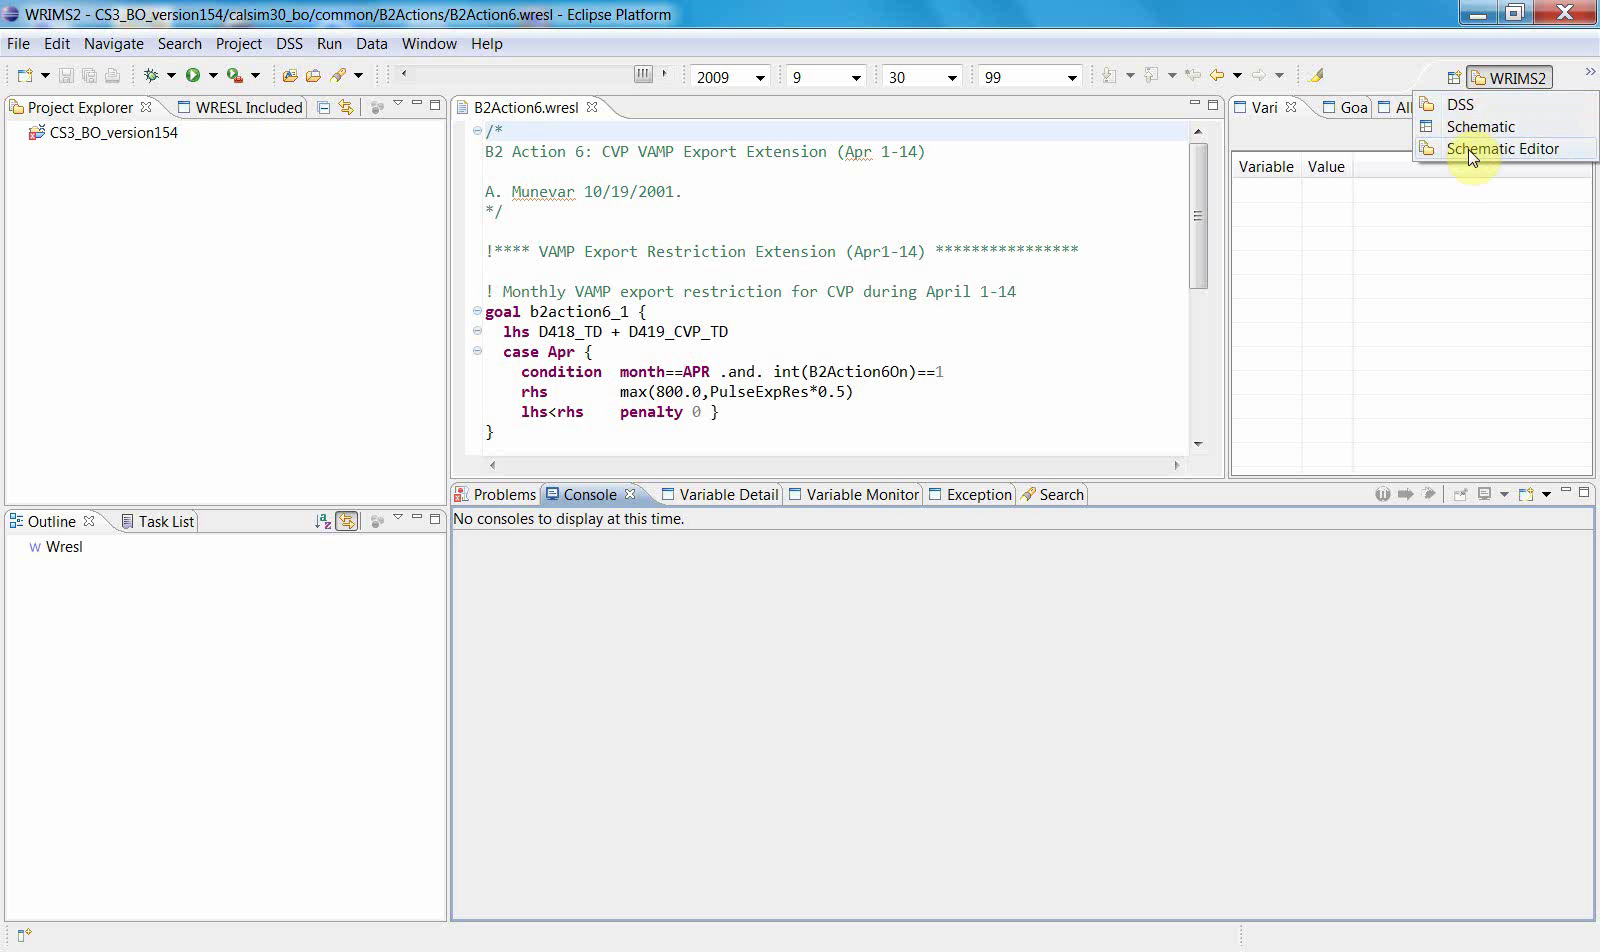Screen dimensions: 1600x952
Task: Switch to the Variable Monitor tab
Action: click(x=853, y=494)
